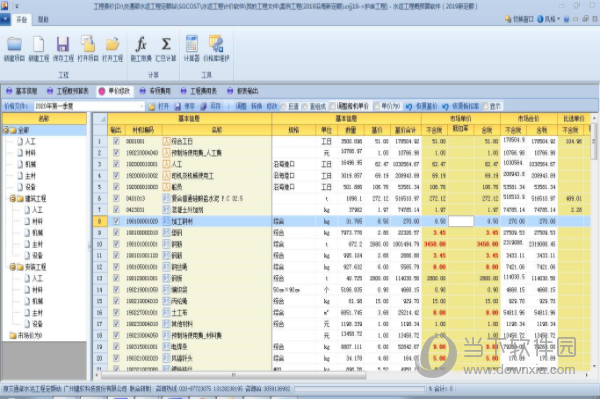Click the vertical scrollbar of the materials table
The height and width of the screenshot is (399, 600).
click(594, 142)
